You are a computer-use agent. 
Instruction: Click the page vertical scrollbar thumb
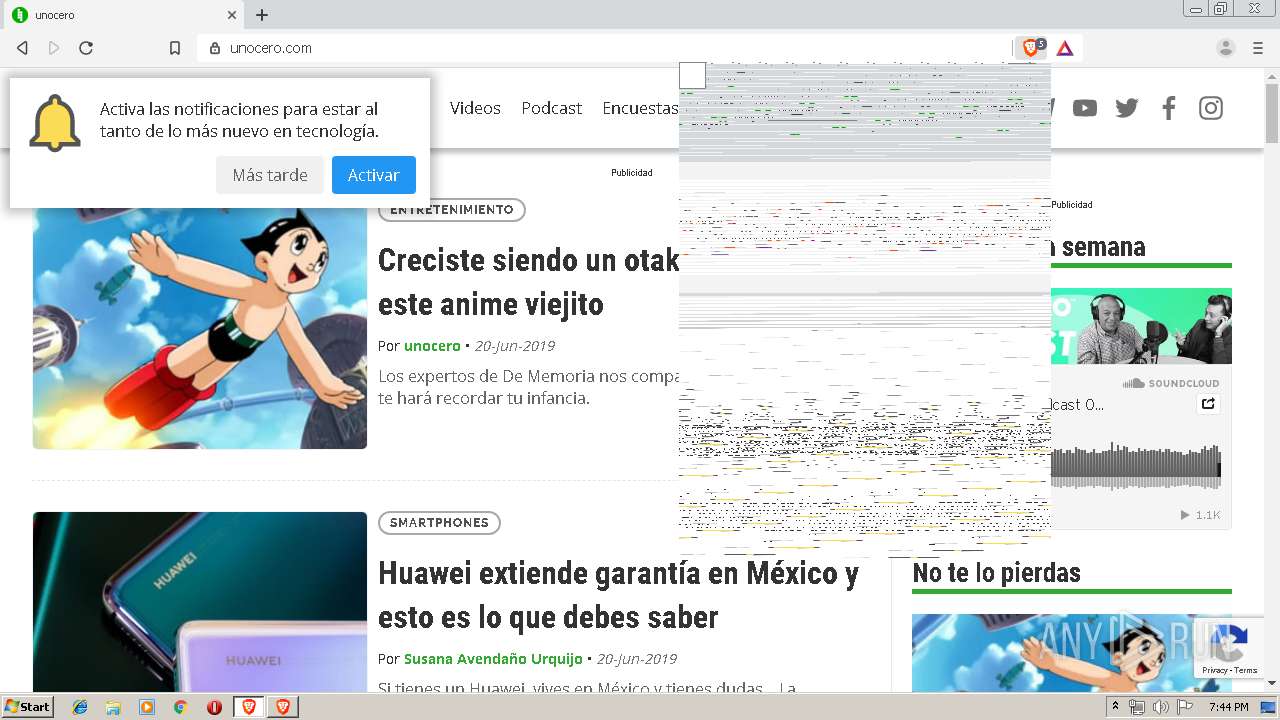1272,115
